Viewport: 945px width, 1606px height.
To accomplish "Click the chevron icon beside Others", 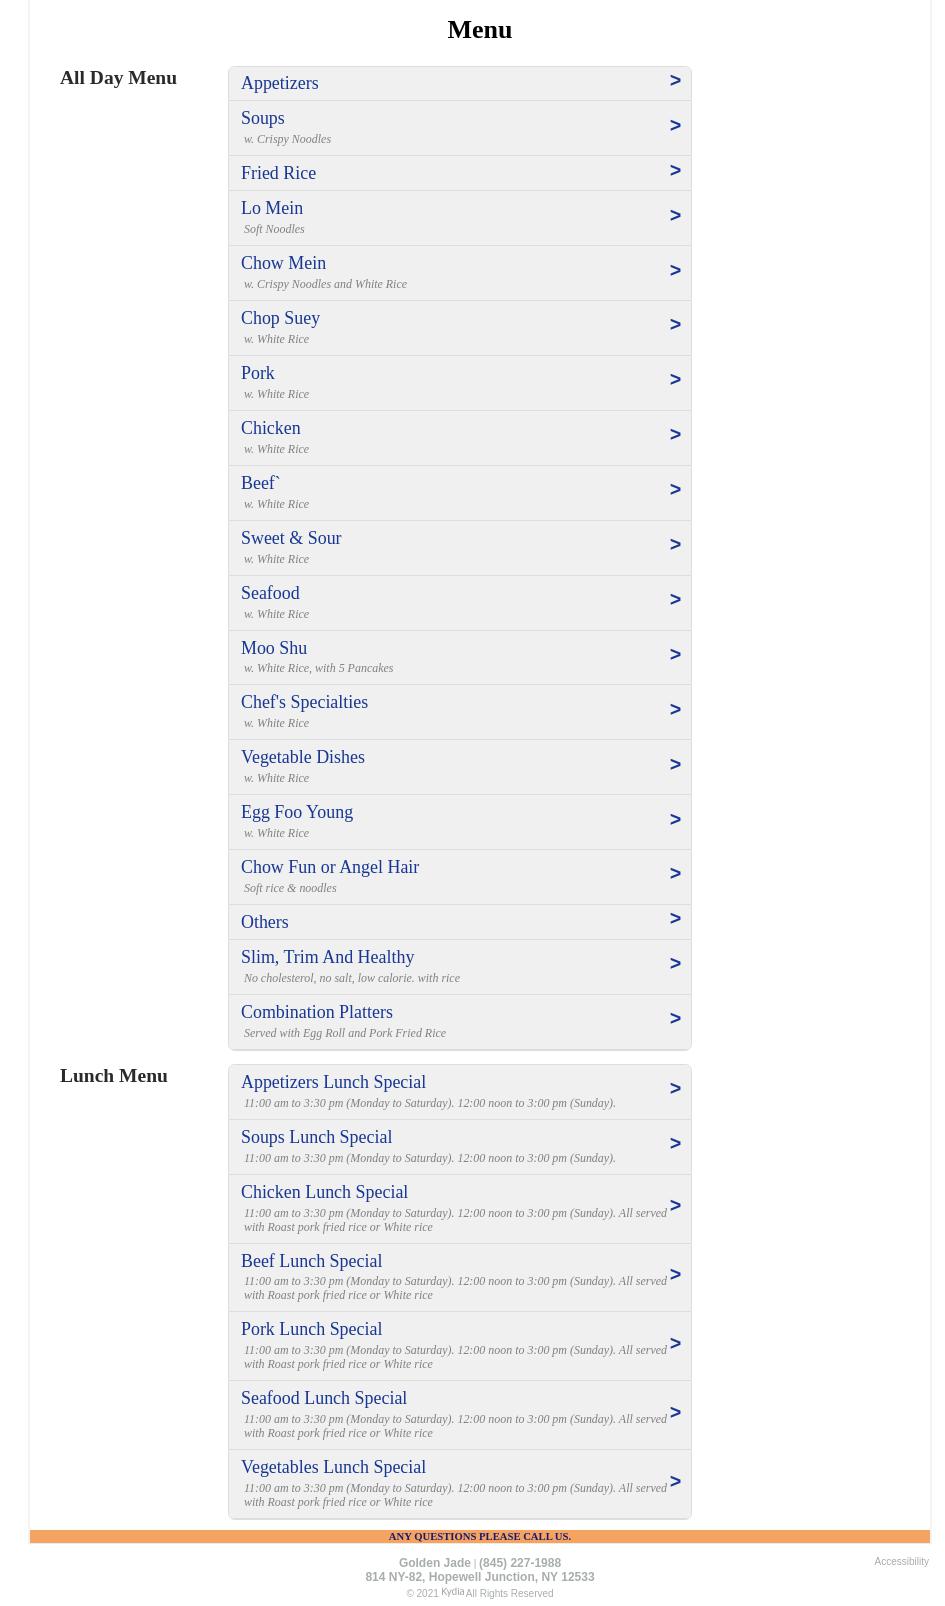I will pos(675,919).
